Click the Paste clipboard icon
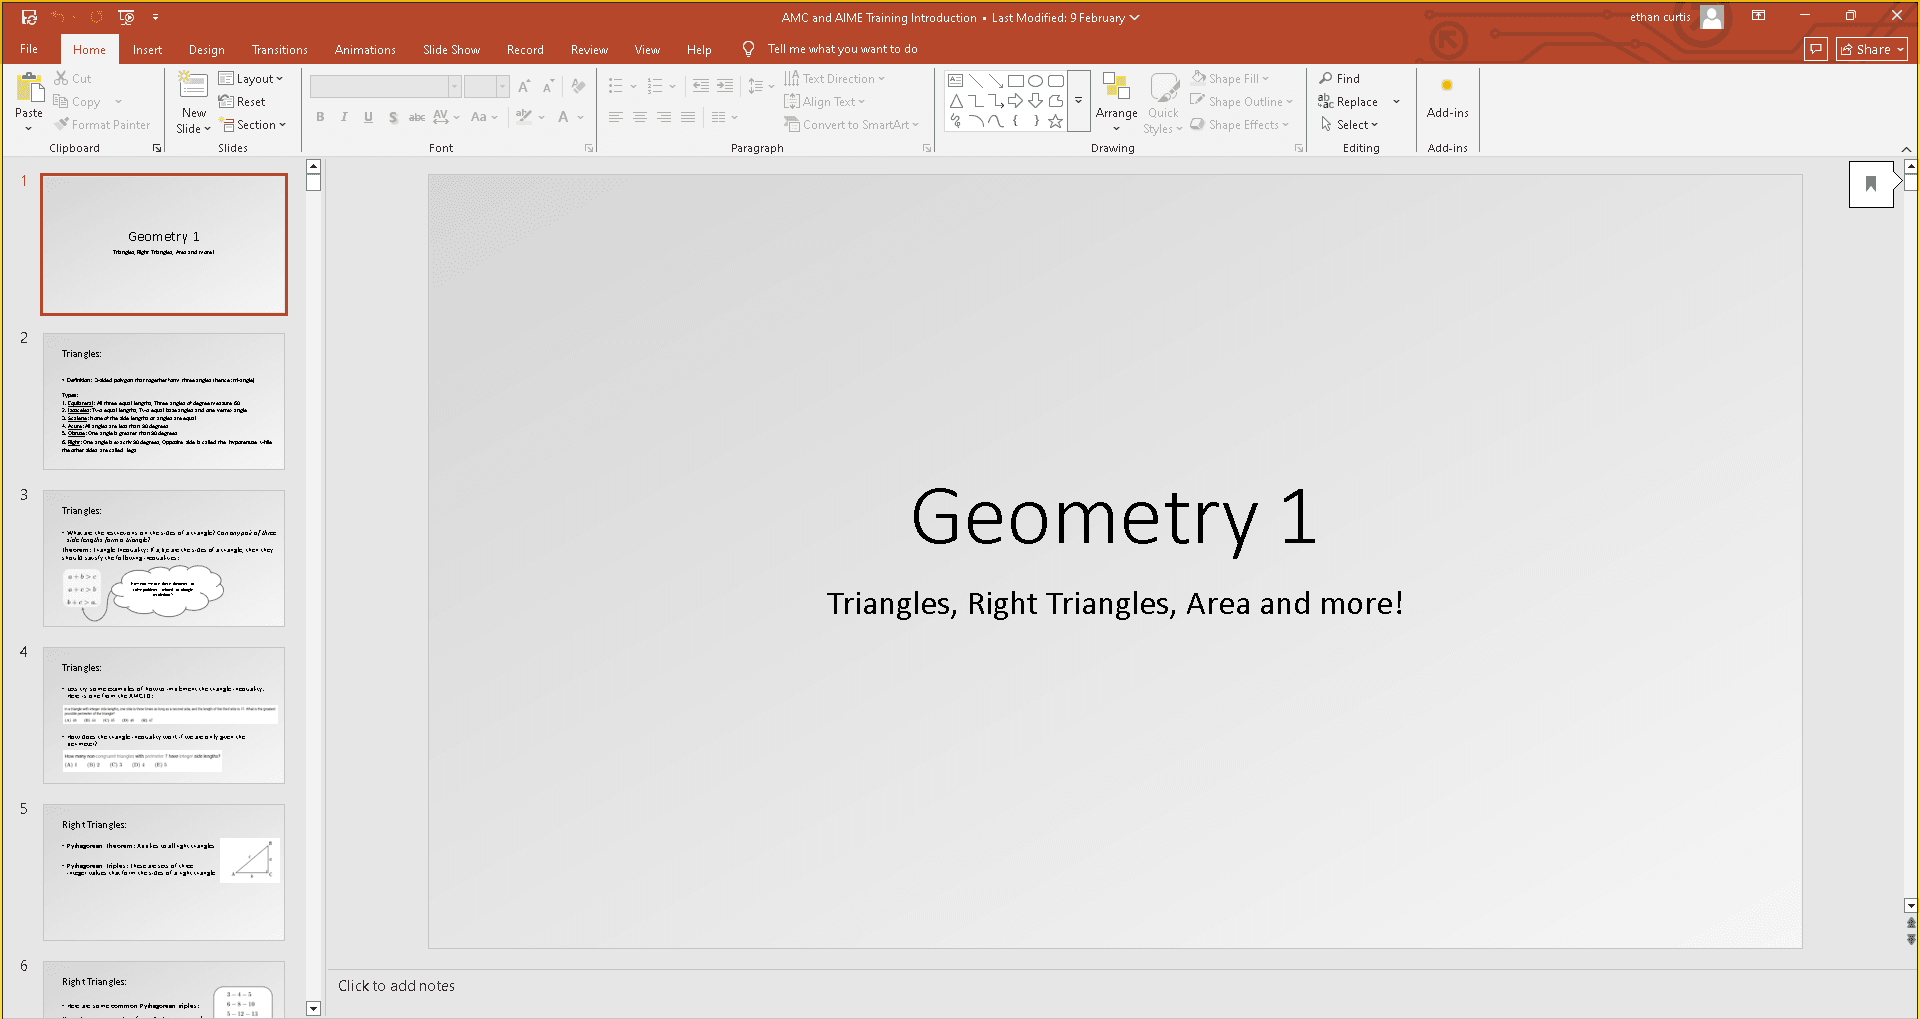The height and width of the screenshot is (1019, 1920). pos(29,88)
